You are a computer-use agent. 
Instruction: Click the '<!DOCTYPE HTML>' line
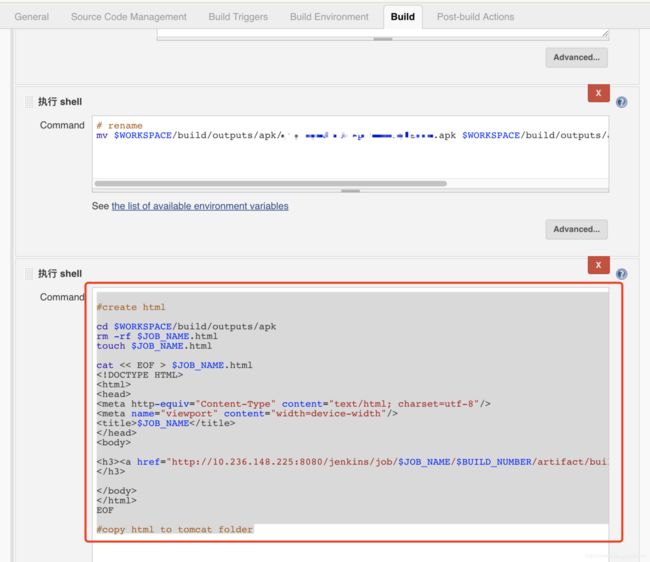140,375
